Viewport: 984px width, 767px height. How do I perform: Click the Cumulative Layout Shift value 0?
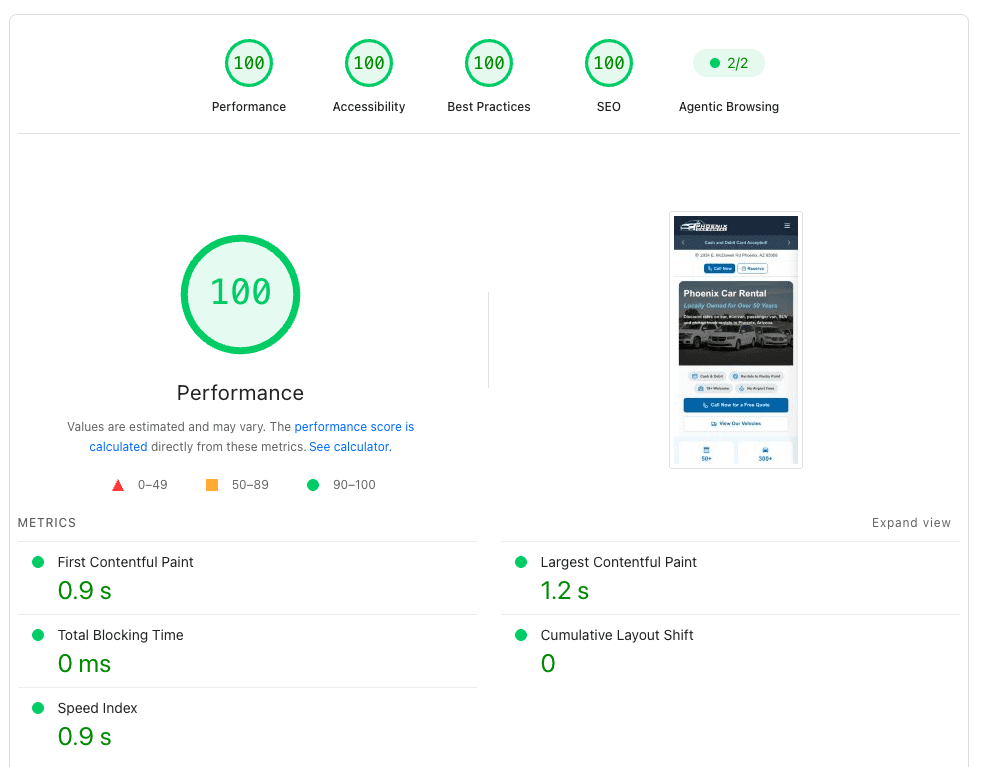click(548, 663)
